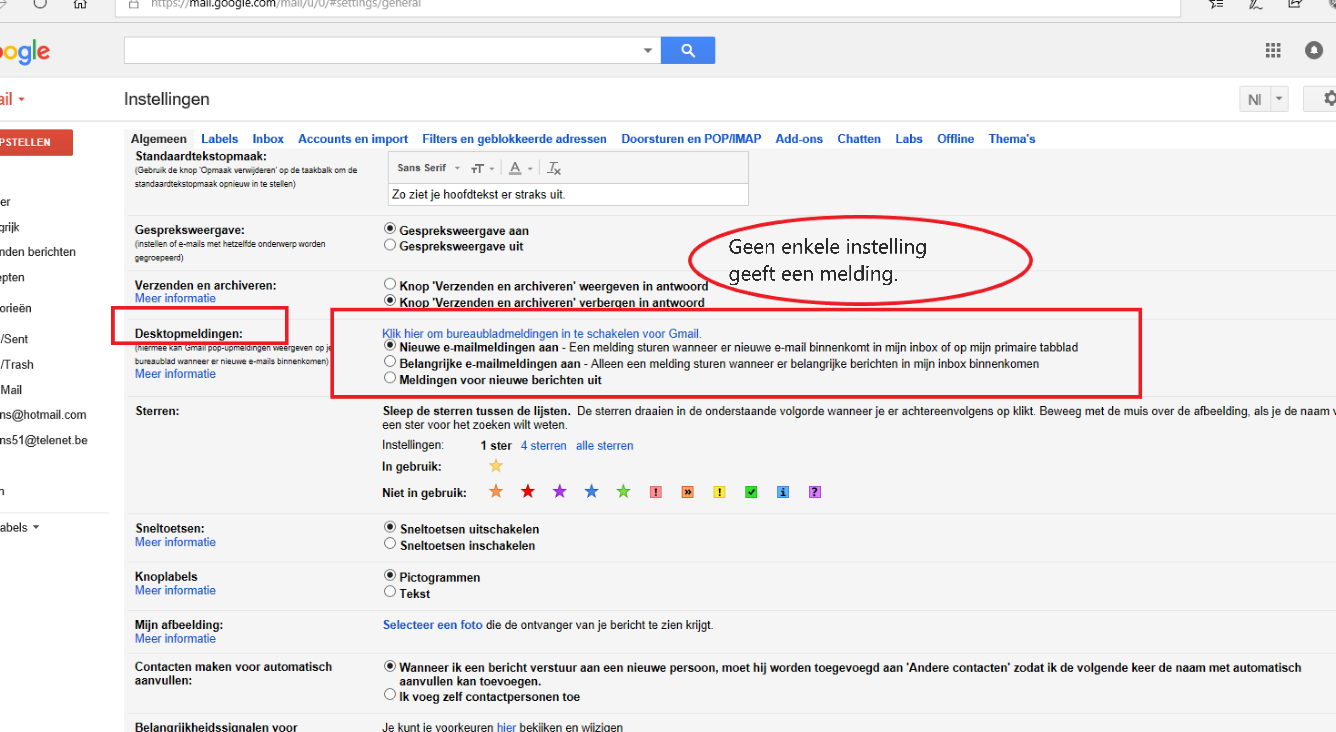Select the green check-mark star icon
This screenshot has width=1336, height=732.
751,492
